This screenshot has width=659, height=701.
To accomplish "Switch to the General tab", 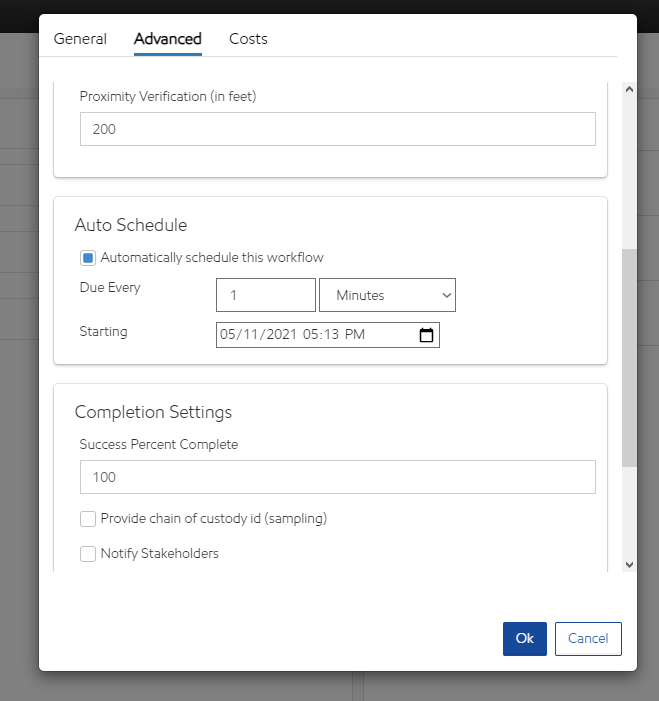I will tap(80, 39).
